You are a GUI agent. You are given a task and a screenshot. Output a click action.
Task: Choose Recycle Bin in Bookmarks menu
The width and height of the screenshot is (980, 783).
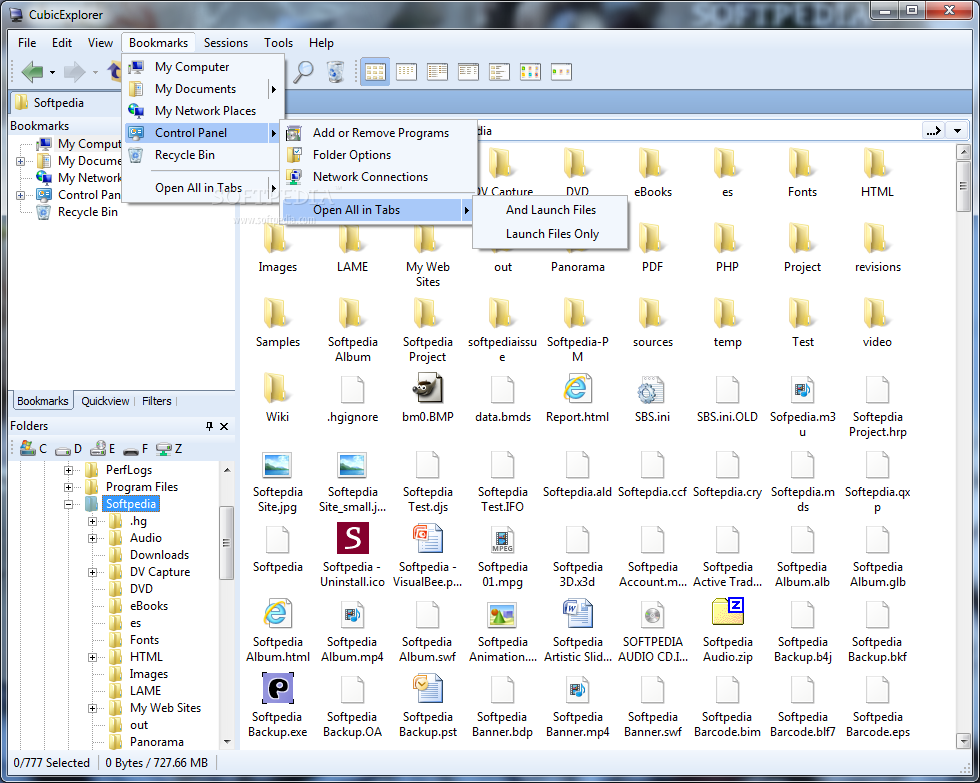[202, 154]
